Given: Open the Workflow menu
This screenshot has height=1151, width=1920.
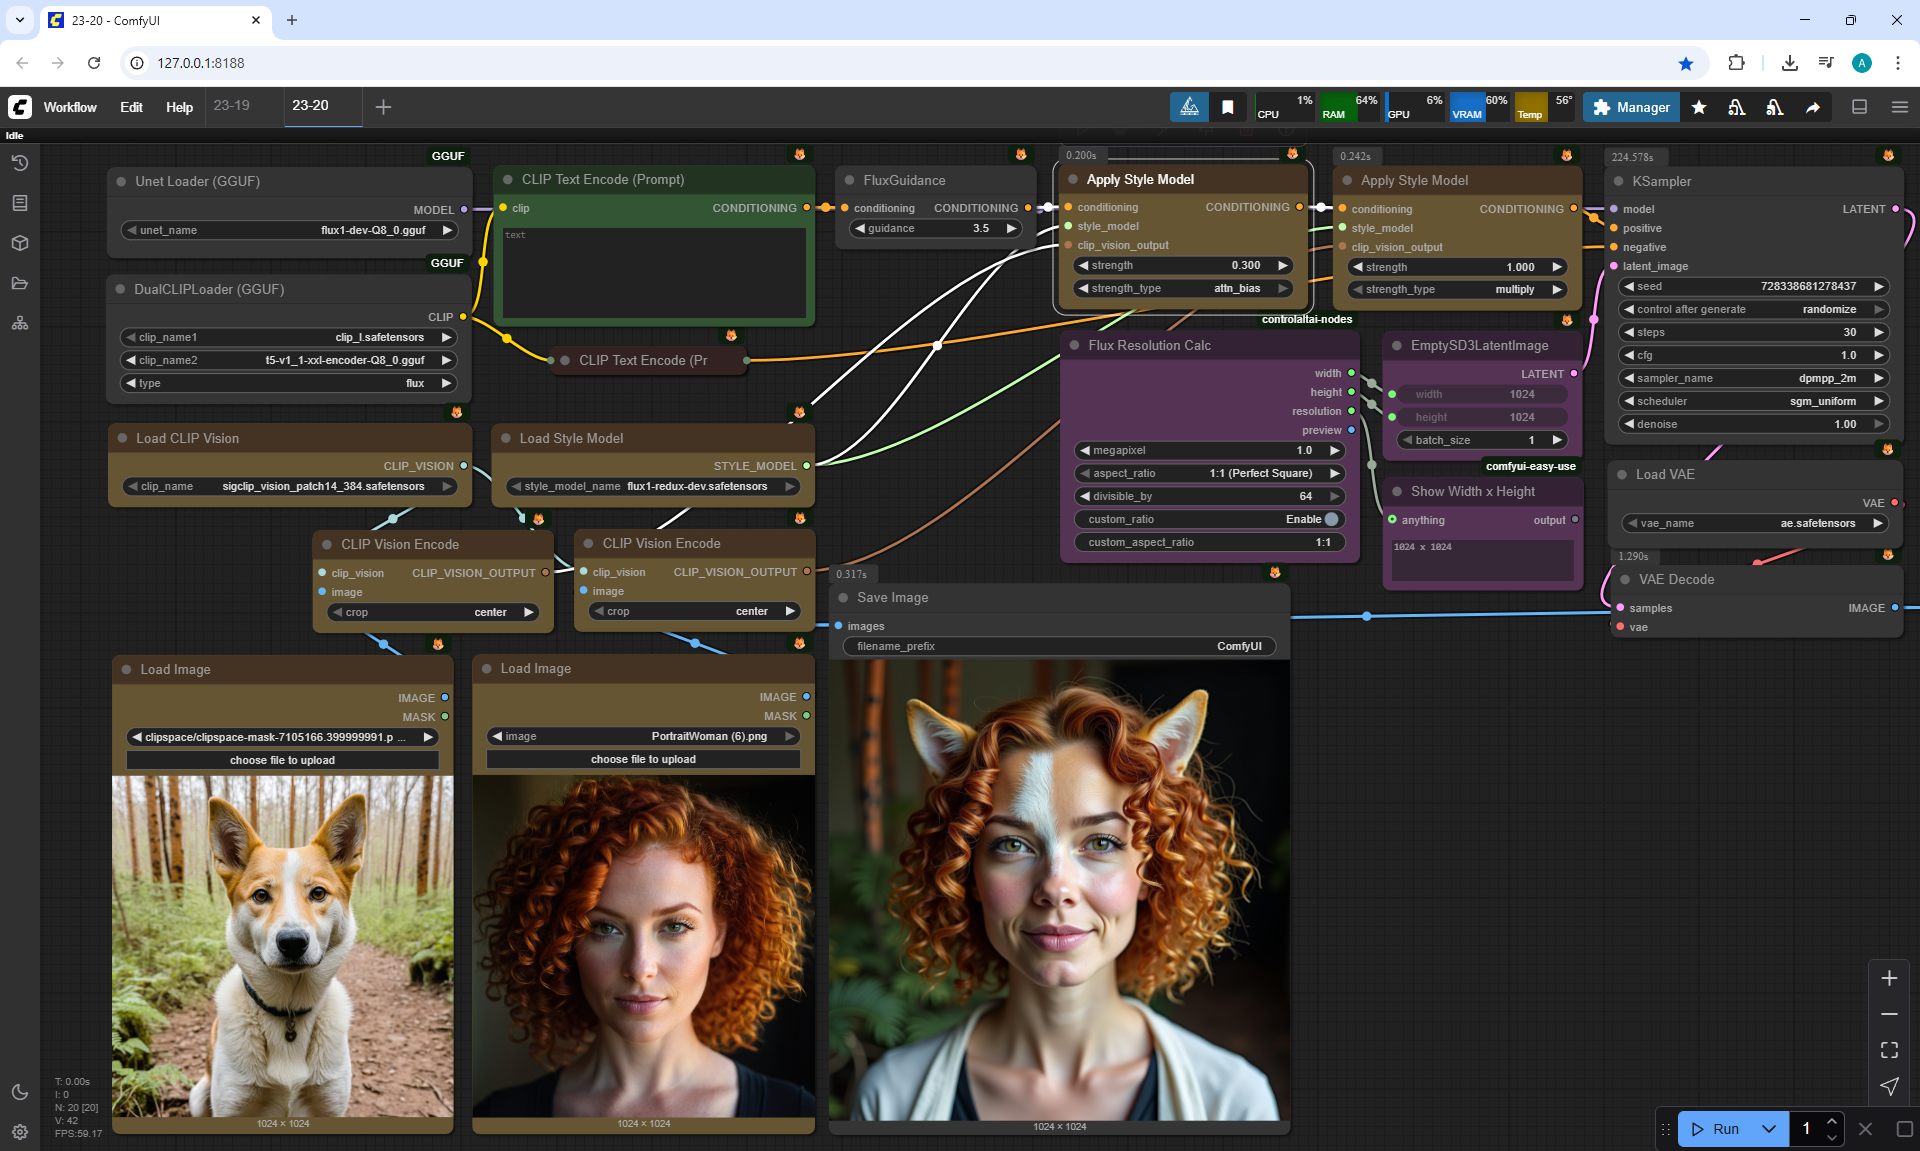Looking at the screenshot, I should (70, 107).
